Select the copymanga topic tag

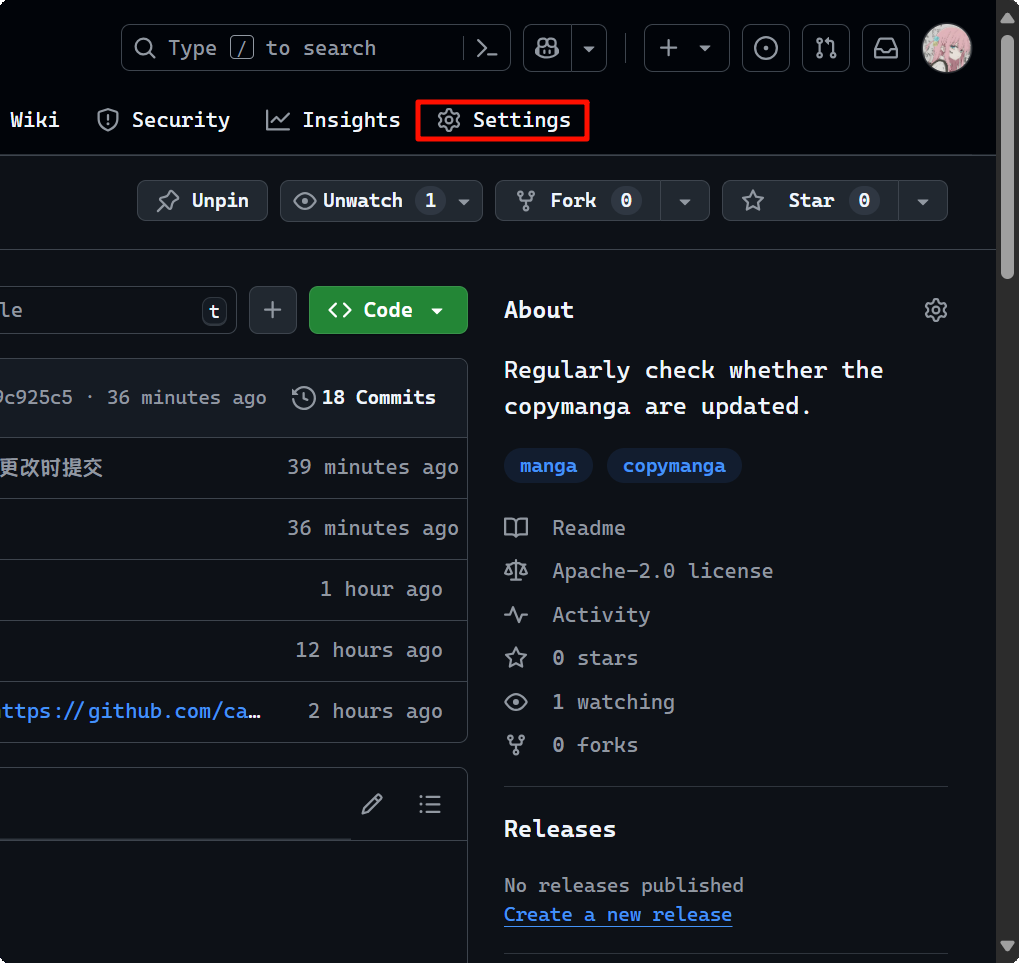pos(674,466)
